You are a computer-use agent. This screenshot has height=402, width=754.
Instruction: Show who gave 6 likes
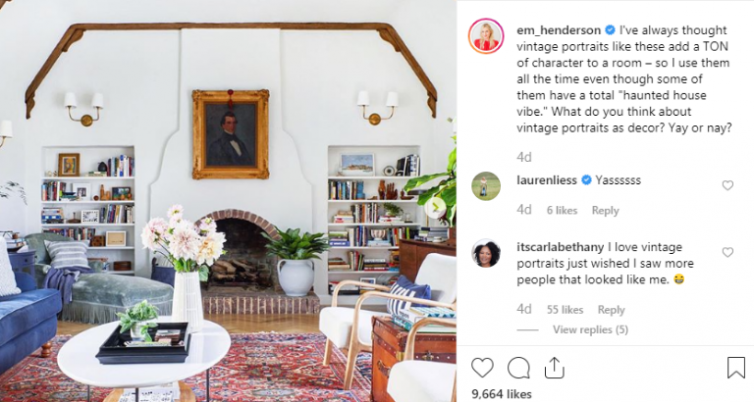point(562,211)
